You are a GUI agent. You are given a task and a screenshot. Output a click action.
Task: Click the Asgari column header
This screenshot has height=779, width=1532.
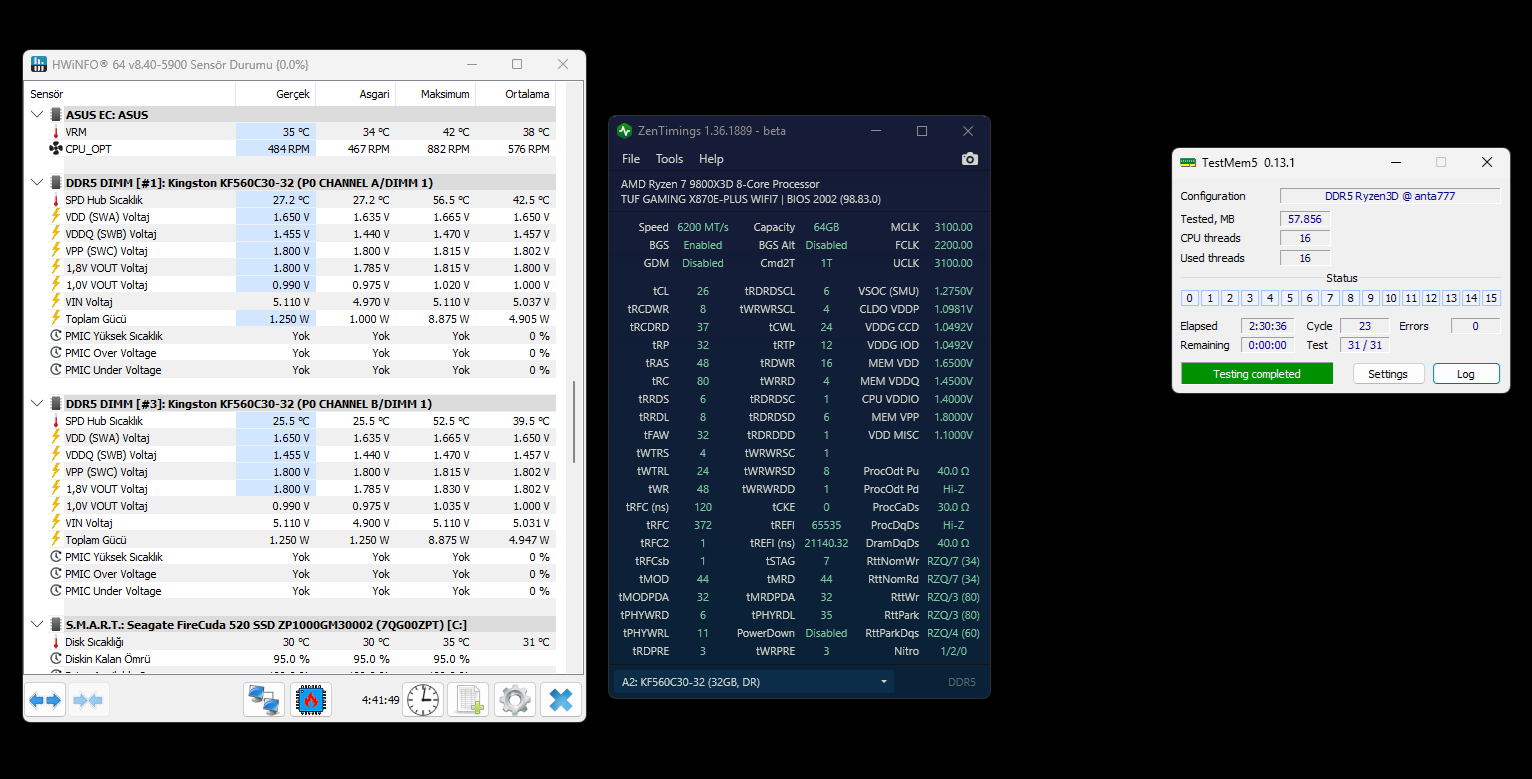tap(355, 94)
